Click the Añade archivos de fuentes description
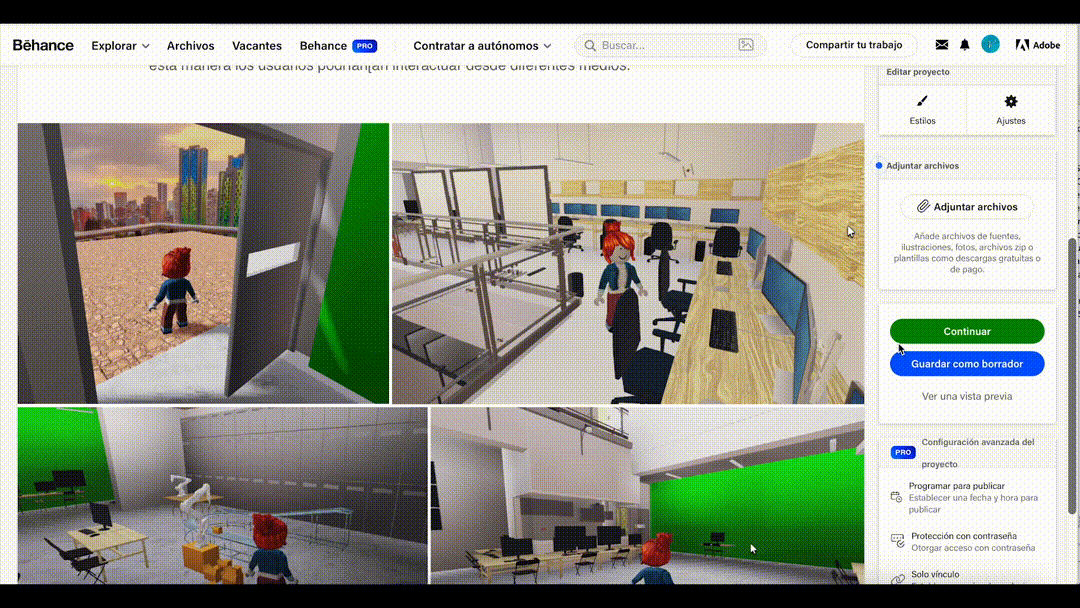This screenshot has width=1080, height=608. point(967,253)
